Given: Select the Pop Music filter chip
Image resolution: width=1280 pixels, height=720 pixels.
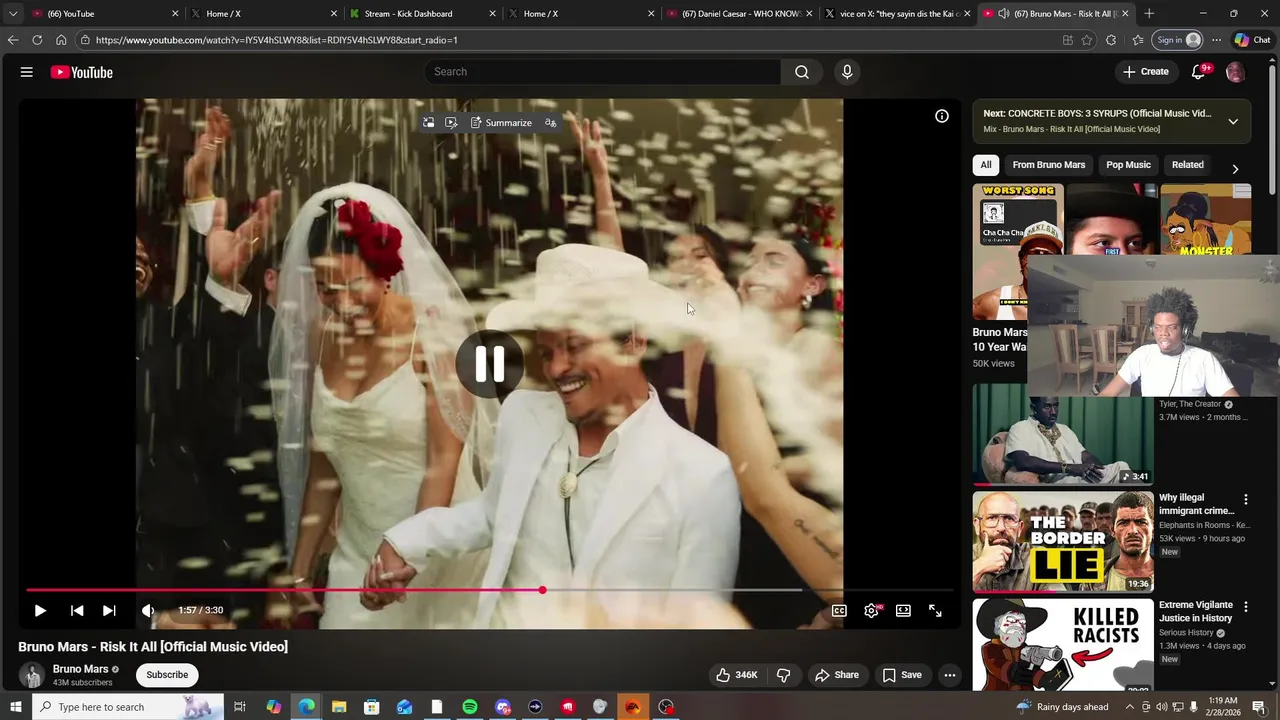Looking at the screenshot, I should tap(1128, 165).
